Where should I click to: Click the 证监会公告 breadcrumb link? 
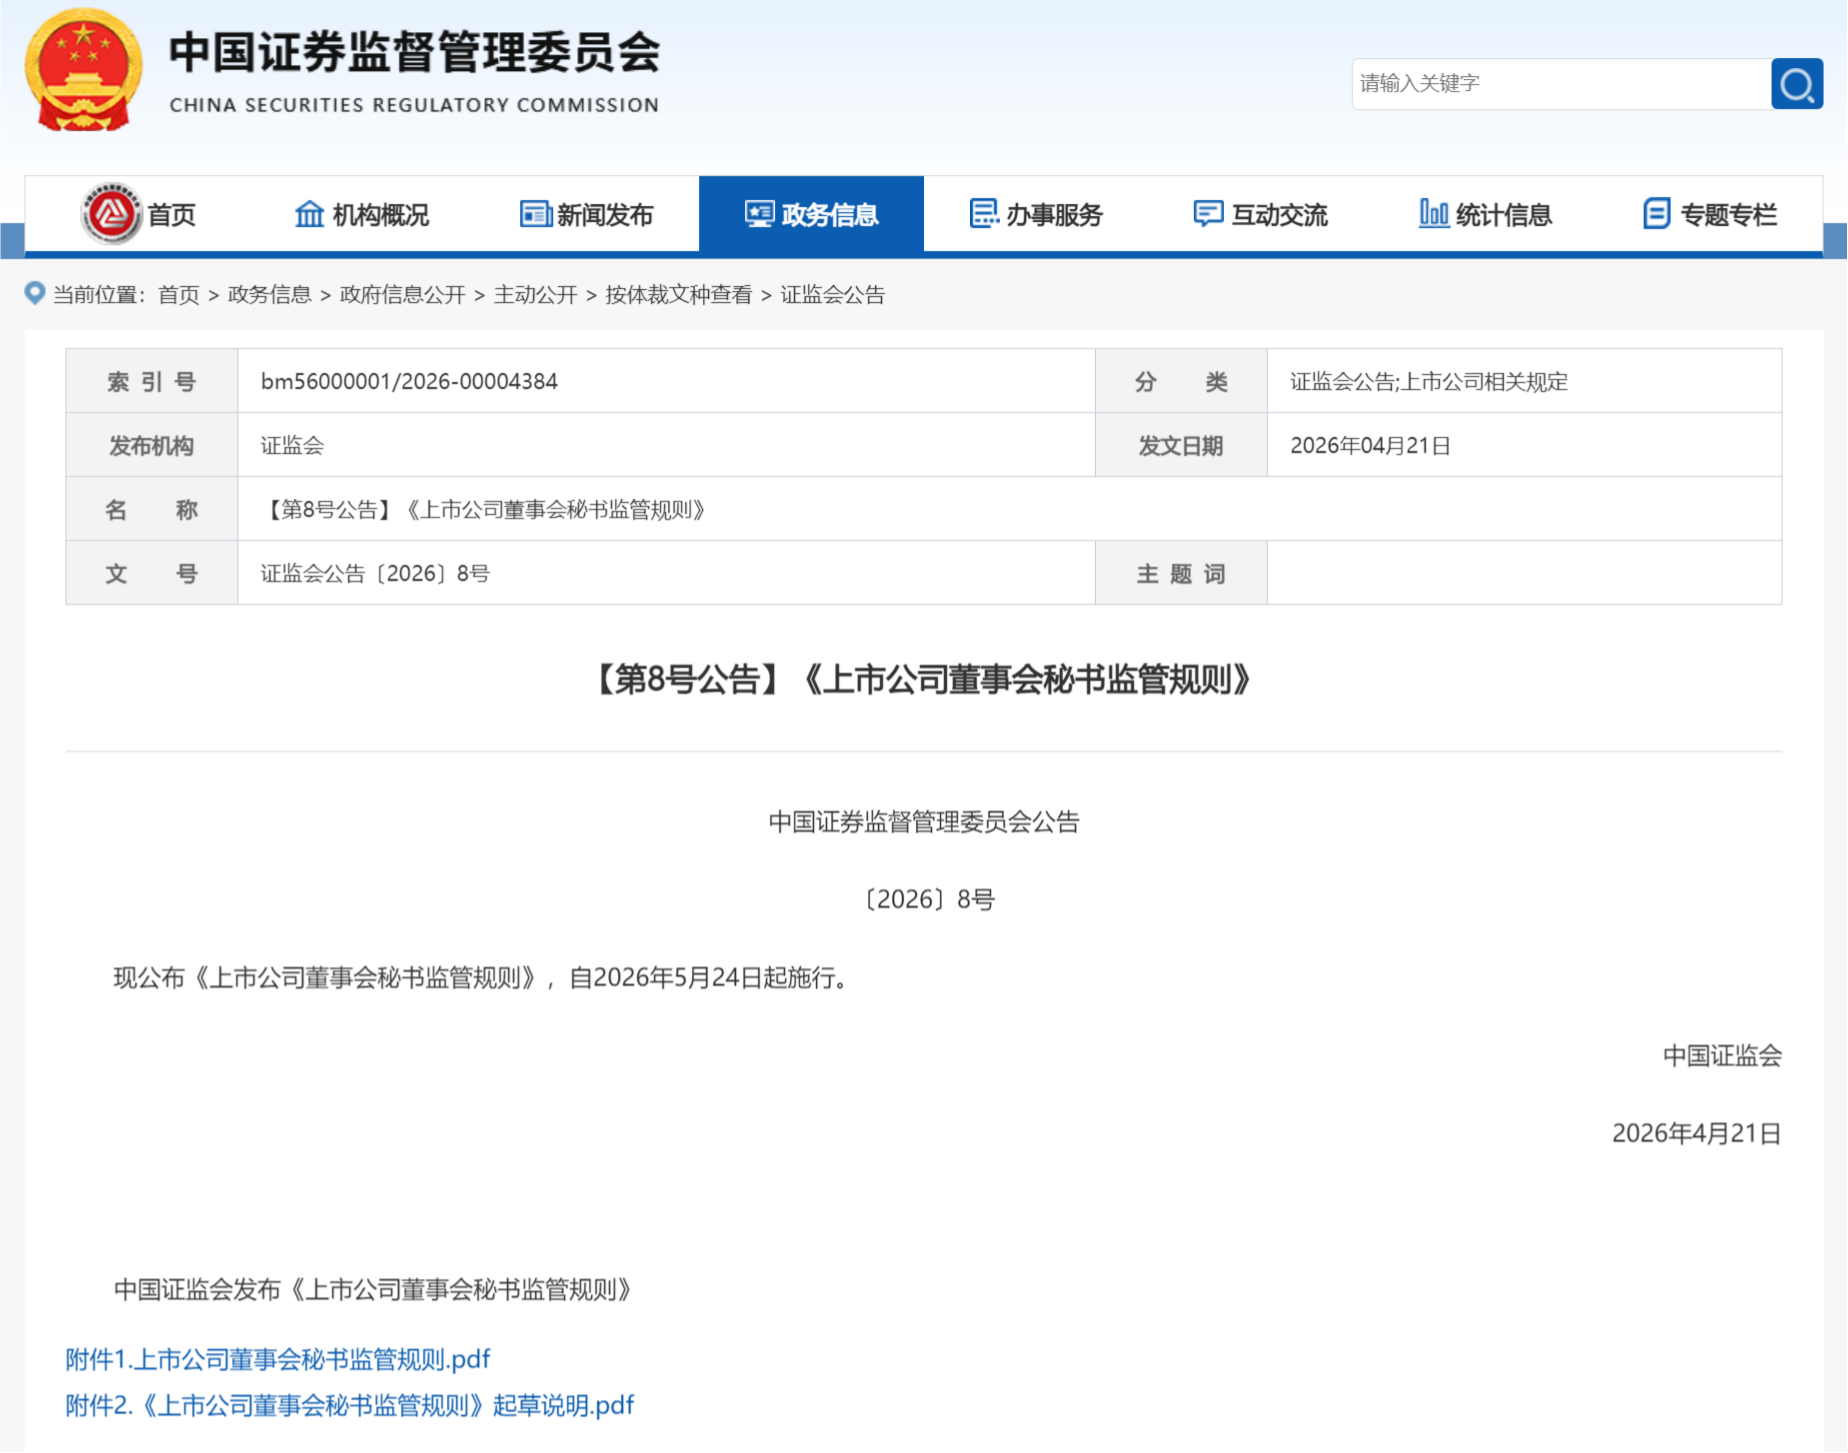coord(833,295)
